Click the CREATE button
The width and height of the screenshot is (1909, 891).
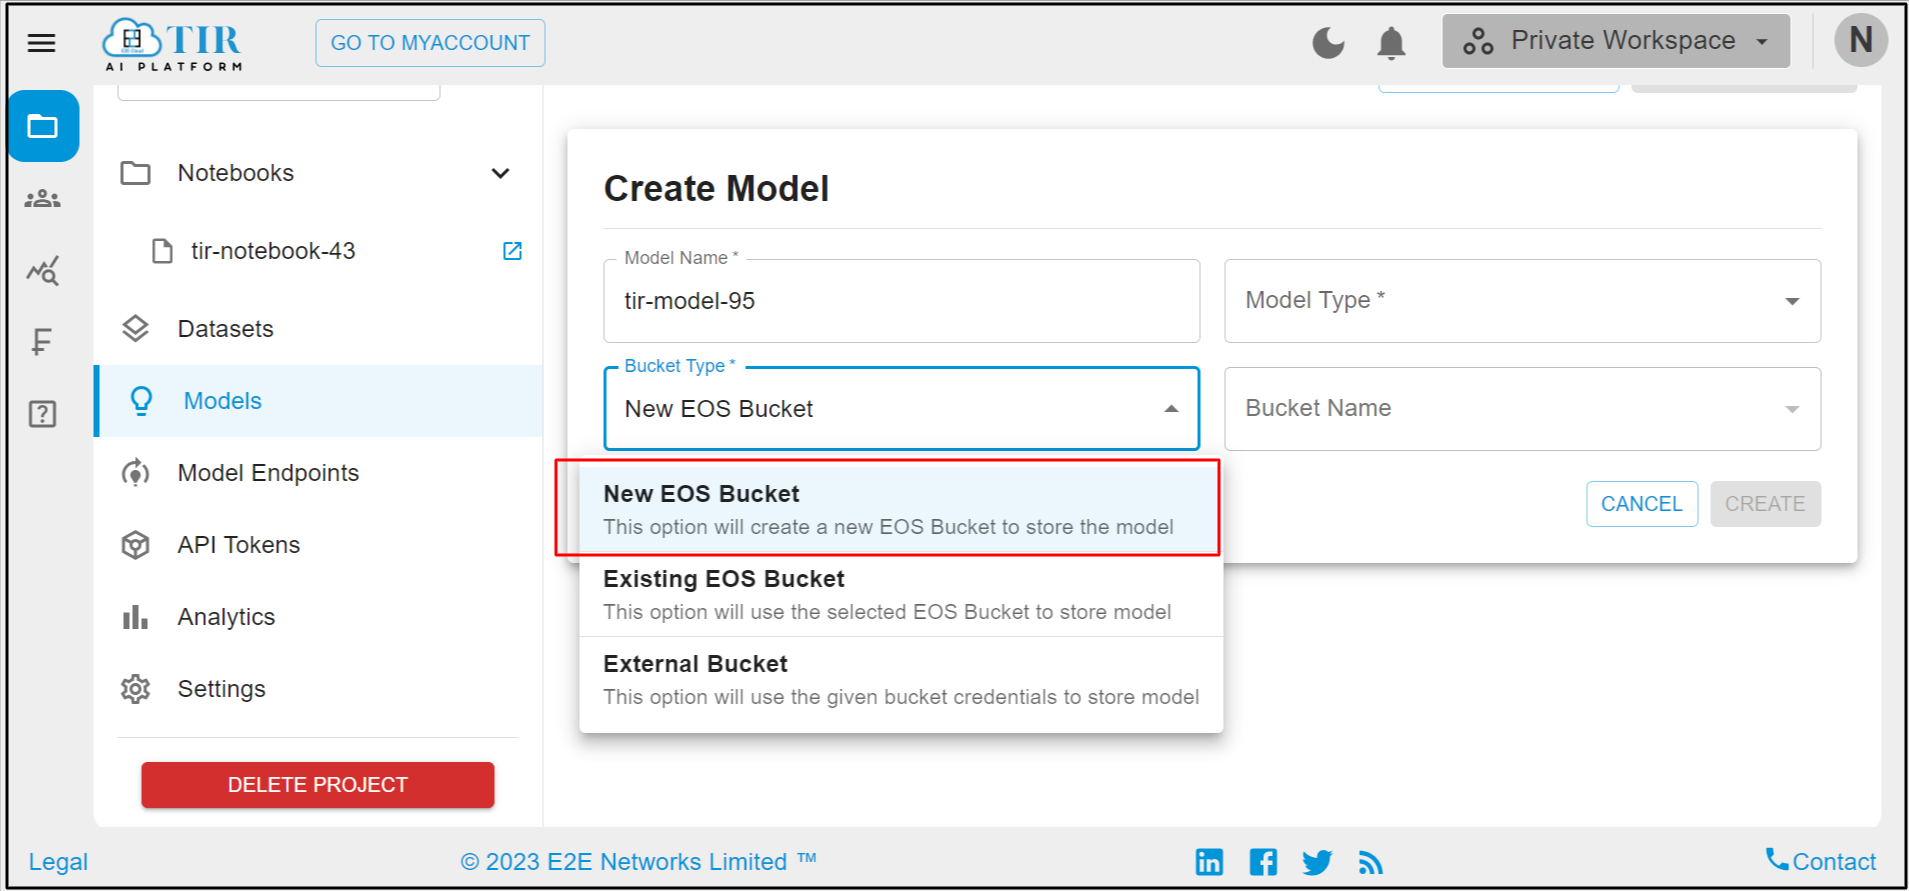[x=1765, y=504]
